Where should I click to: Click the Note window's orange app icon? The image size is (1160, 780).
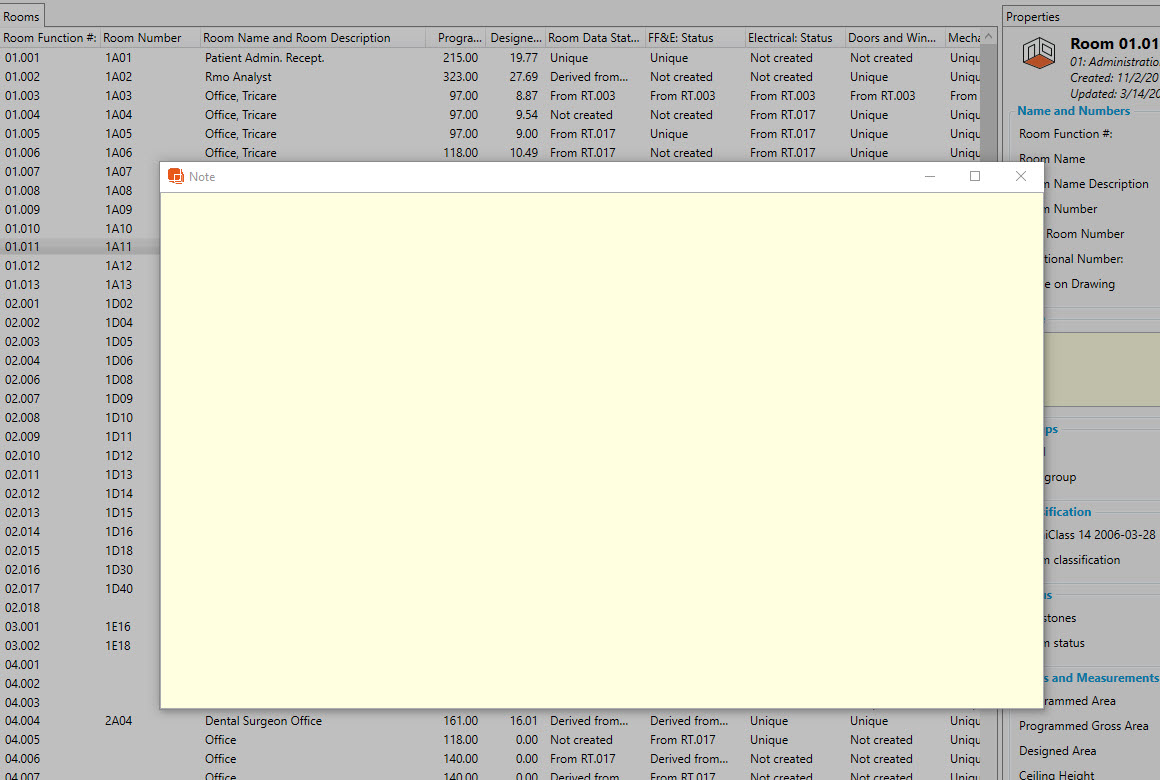point(176,177)
